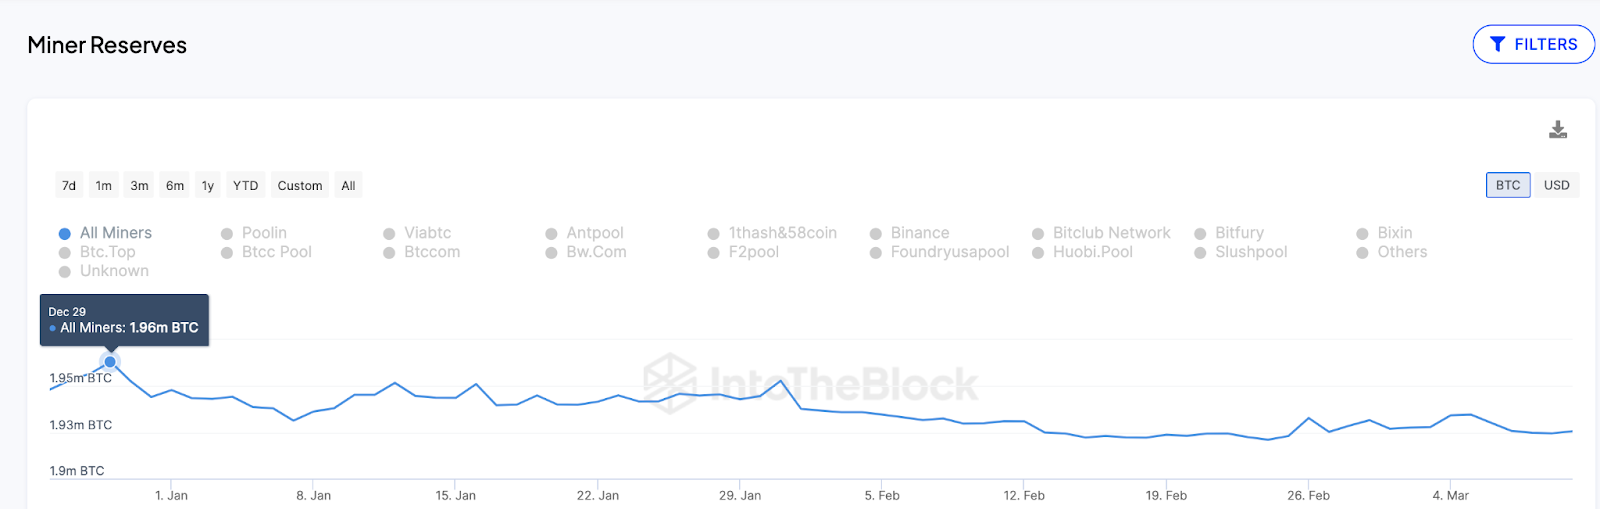Open the FILTERS button

(1533, 44)
